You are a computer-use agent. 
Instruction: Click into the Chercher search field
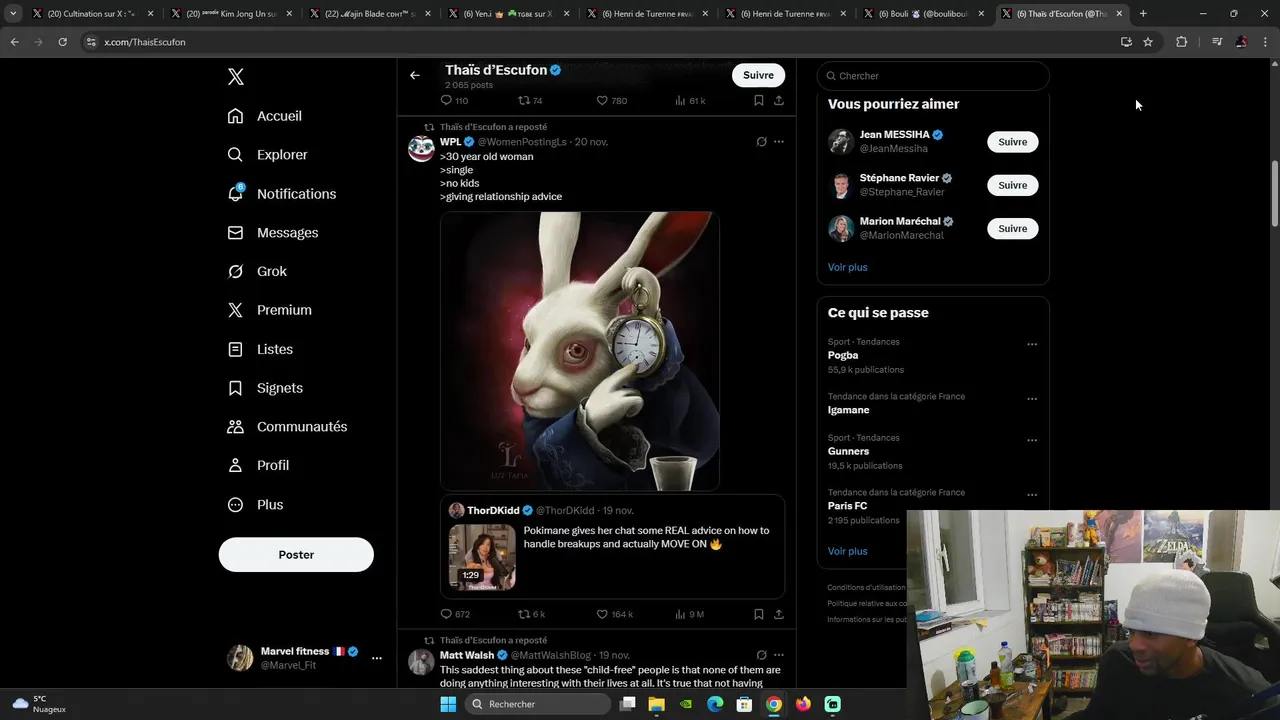[x=933, y=76]
